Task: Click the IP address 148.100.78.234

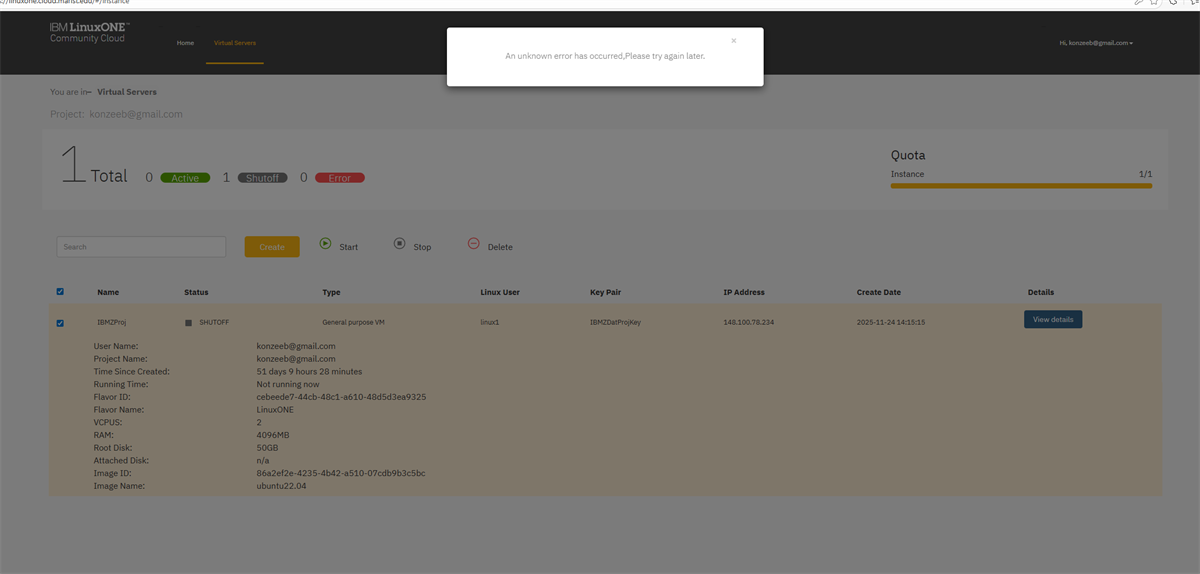Action: [749, 323]
